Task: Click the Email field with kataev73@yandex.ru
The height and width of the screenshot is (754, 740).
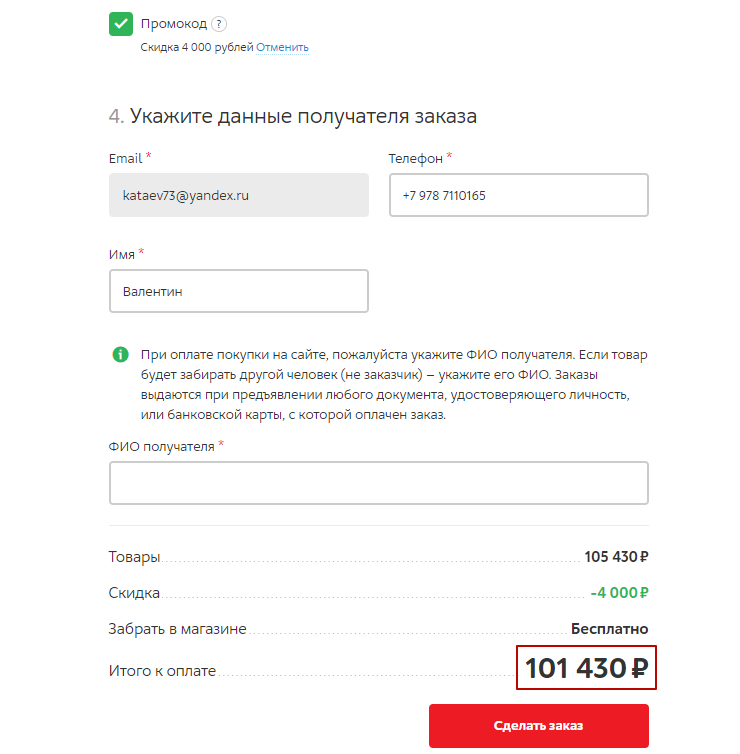Action: point(238,195)
